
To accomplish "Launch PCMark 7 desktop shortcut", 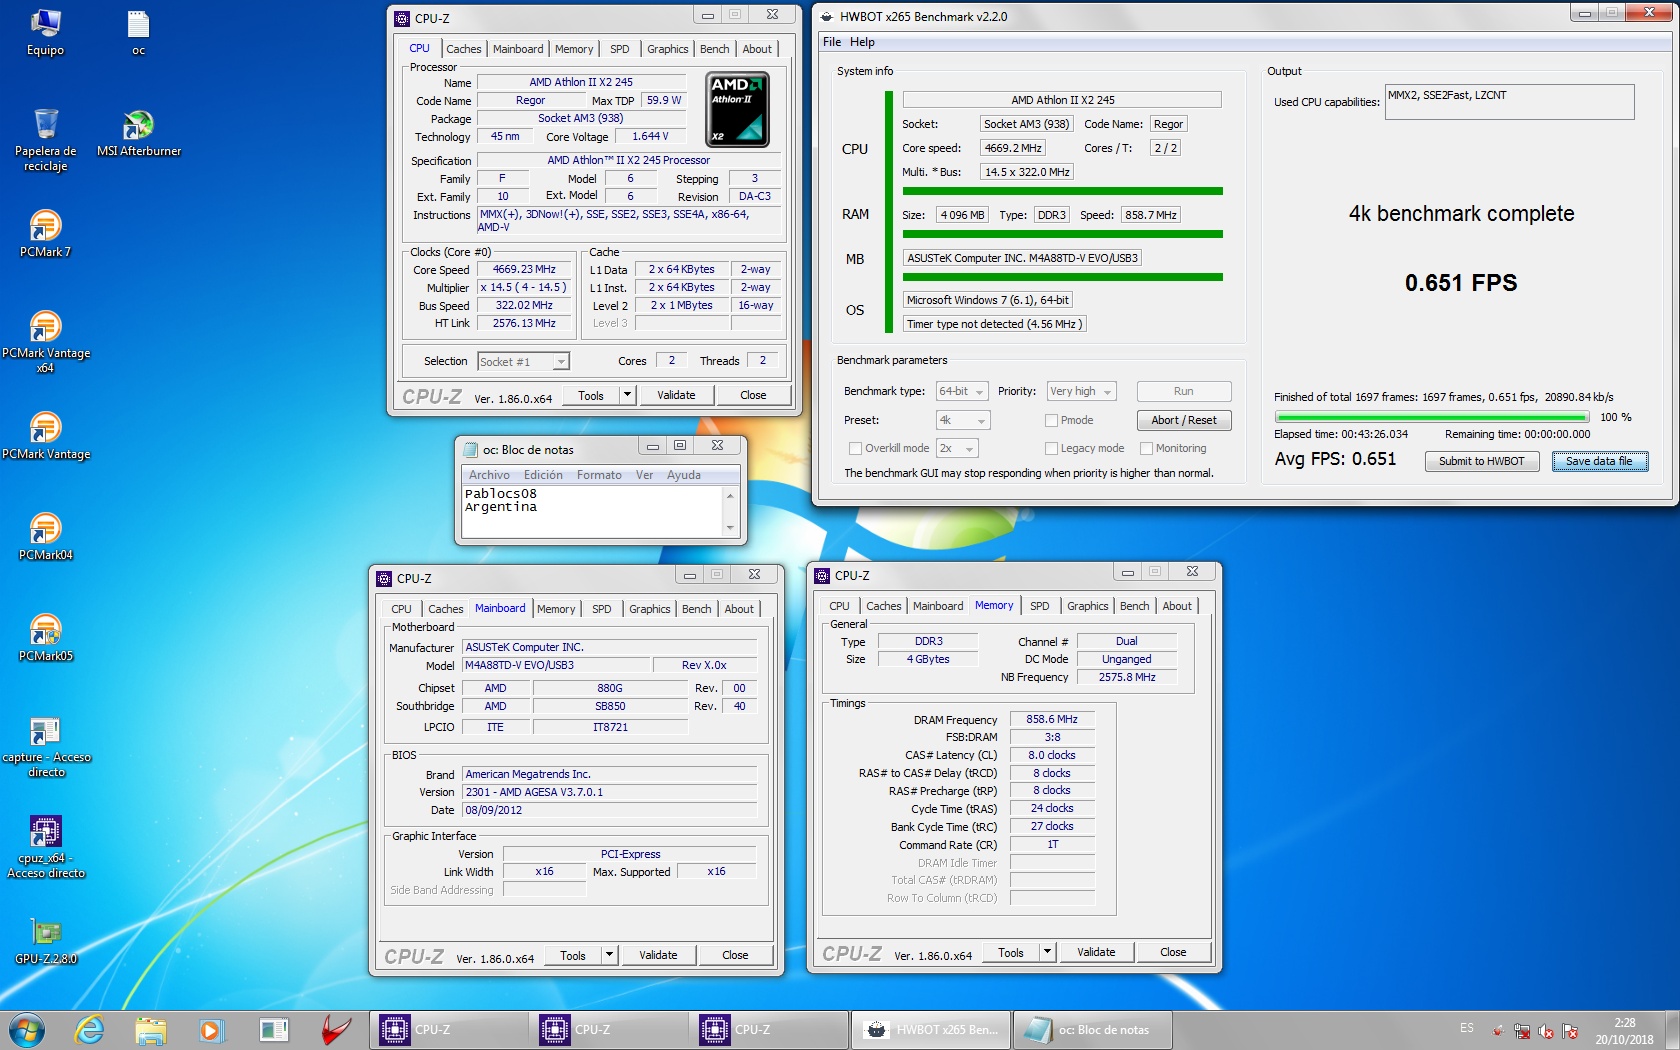I will (45, 234).
